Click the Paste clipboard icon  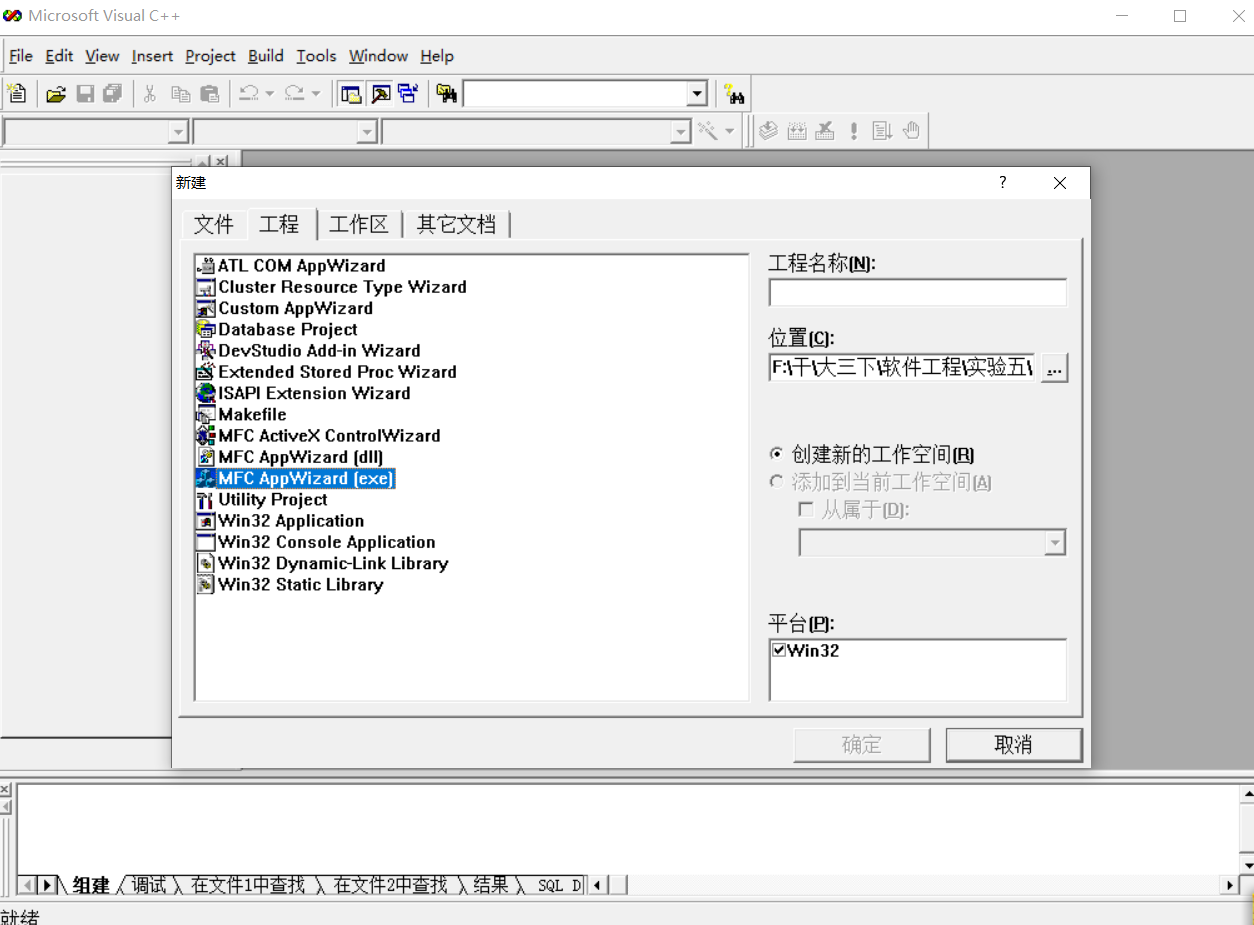point(209,94)
